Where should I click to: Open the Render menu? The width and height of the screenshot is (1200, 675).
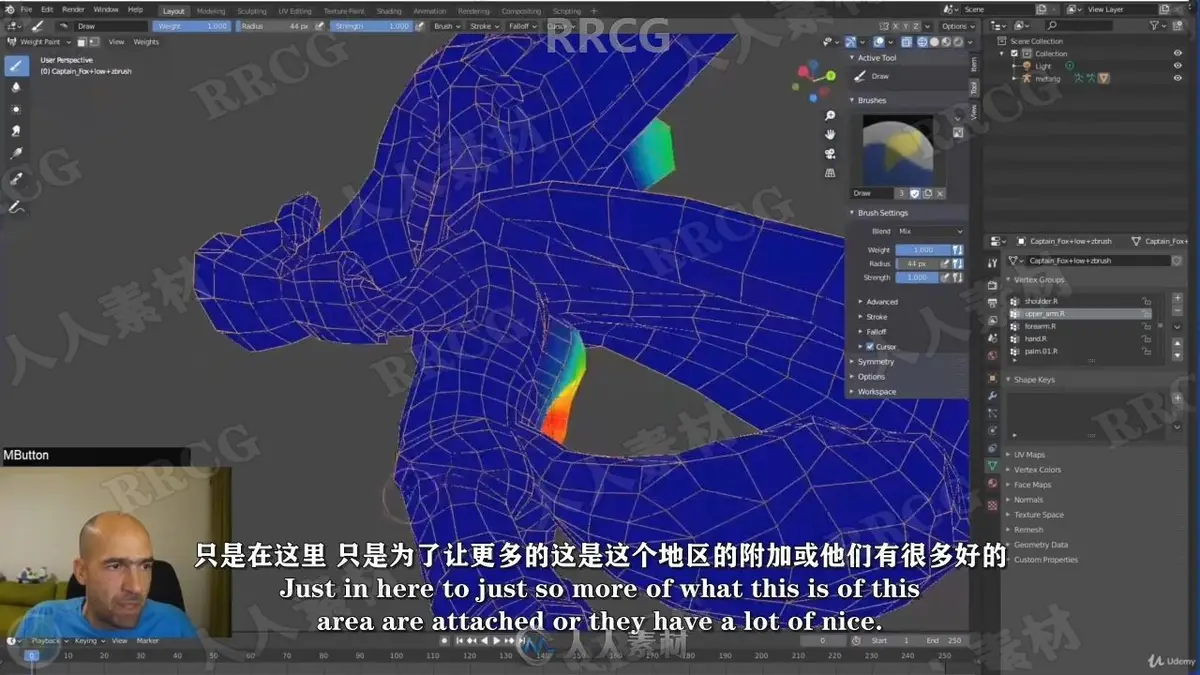[x=73, y=9]
